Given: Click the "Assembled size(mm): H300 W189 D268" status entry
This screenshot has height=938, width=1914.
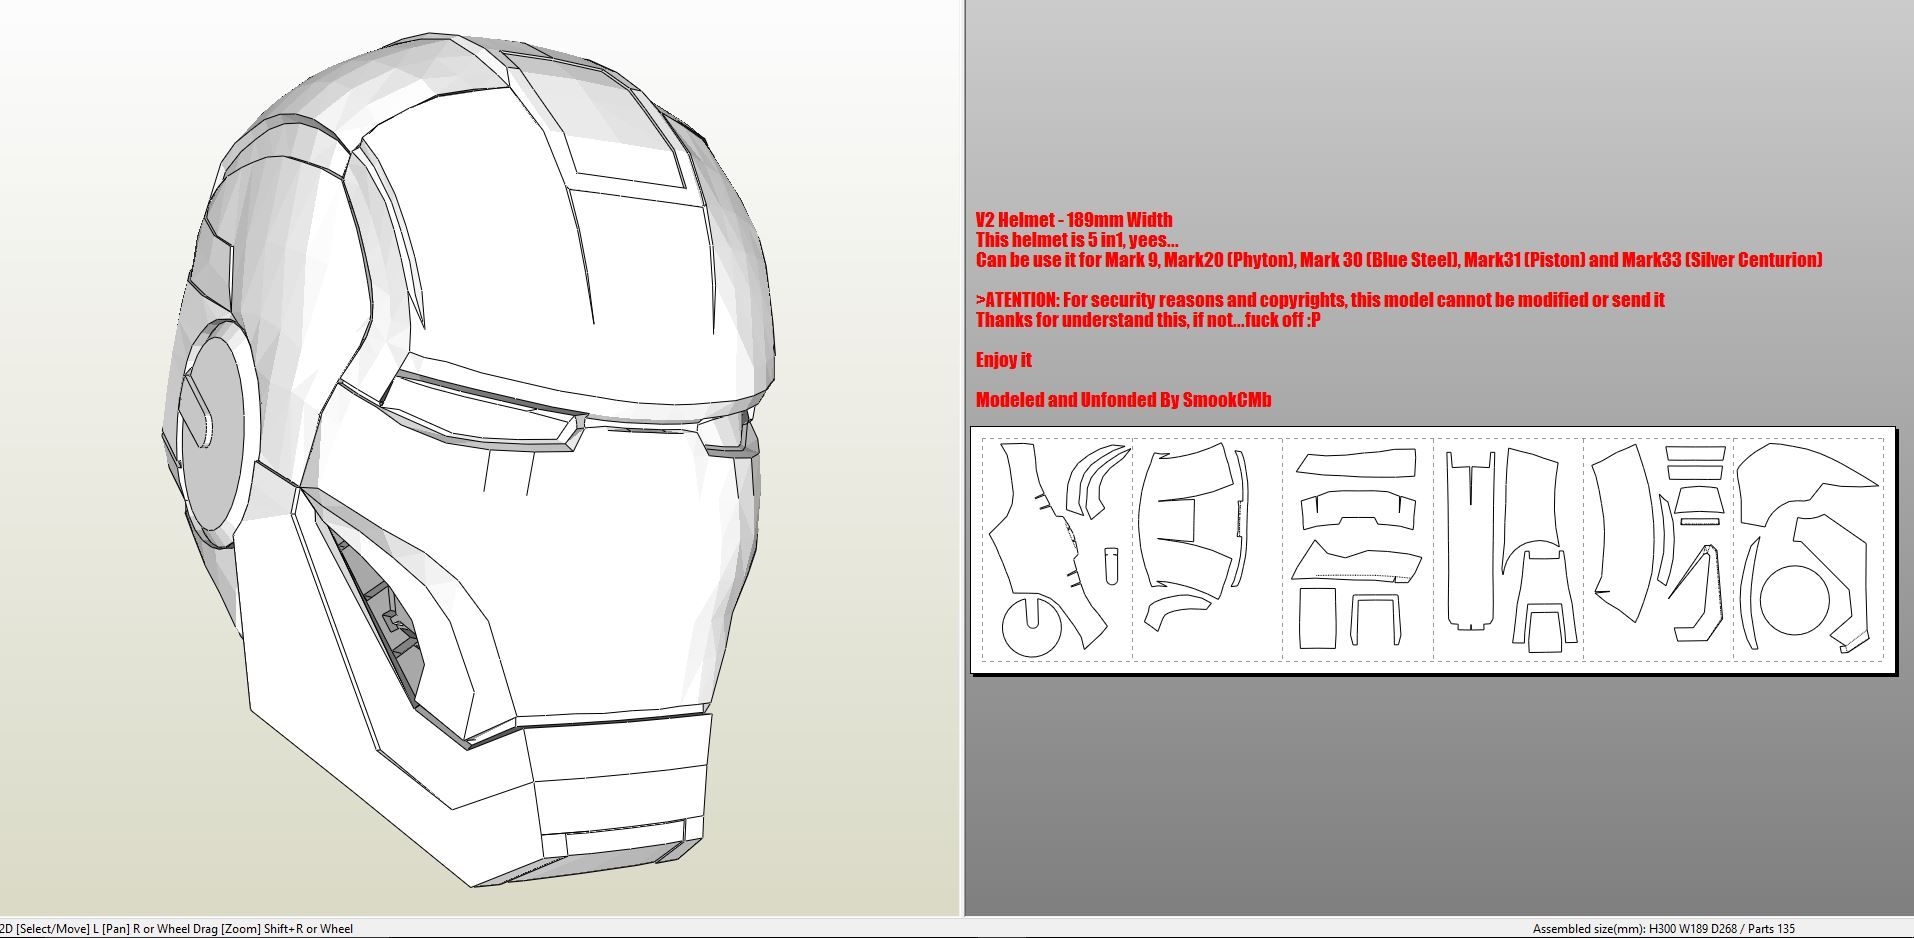Looking at the screenshot, I should (x=1664, y=929).
